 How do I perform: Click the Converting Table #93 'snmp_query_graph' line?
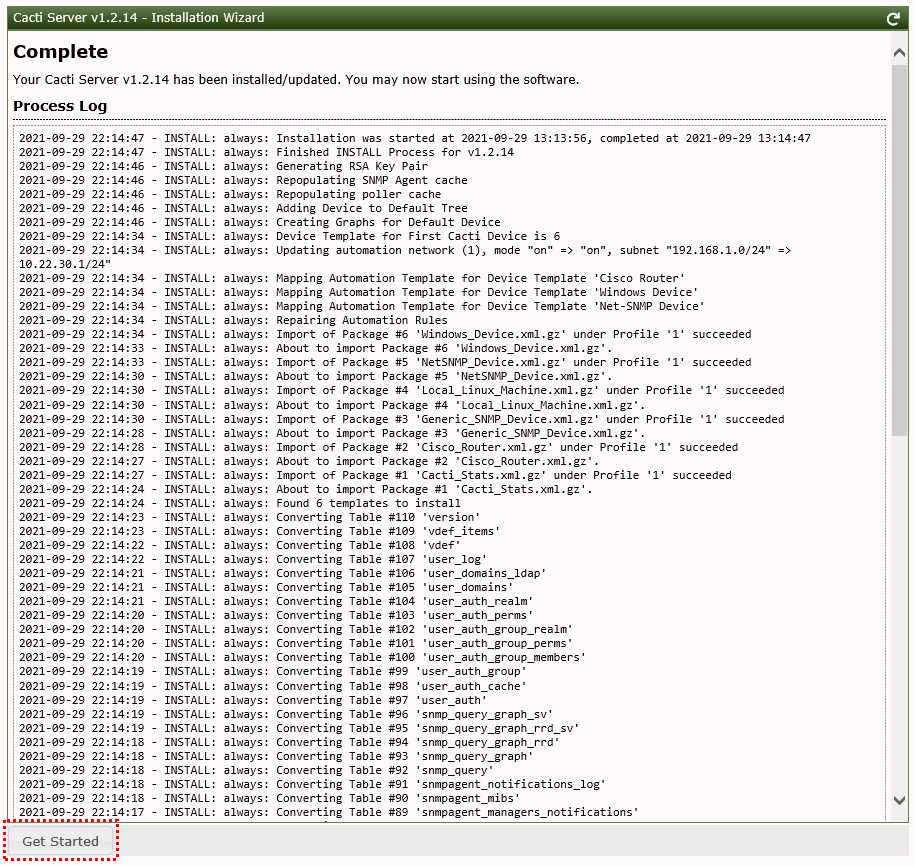(276, 757)
